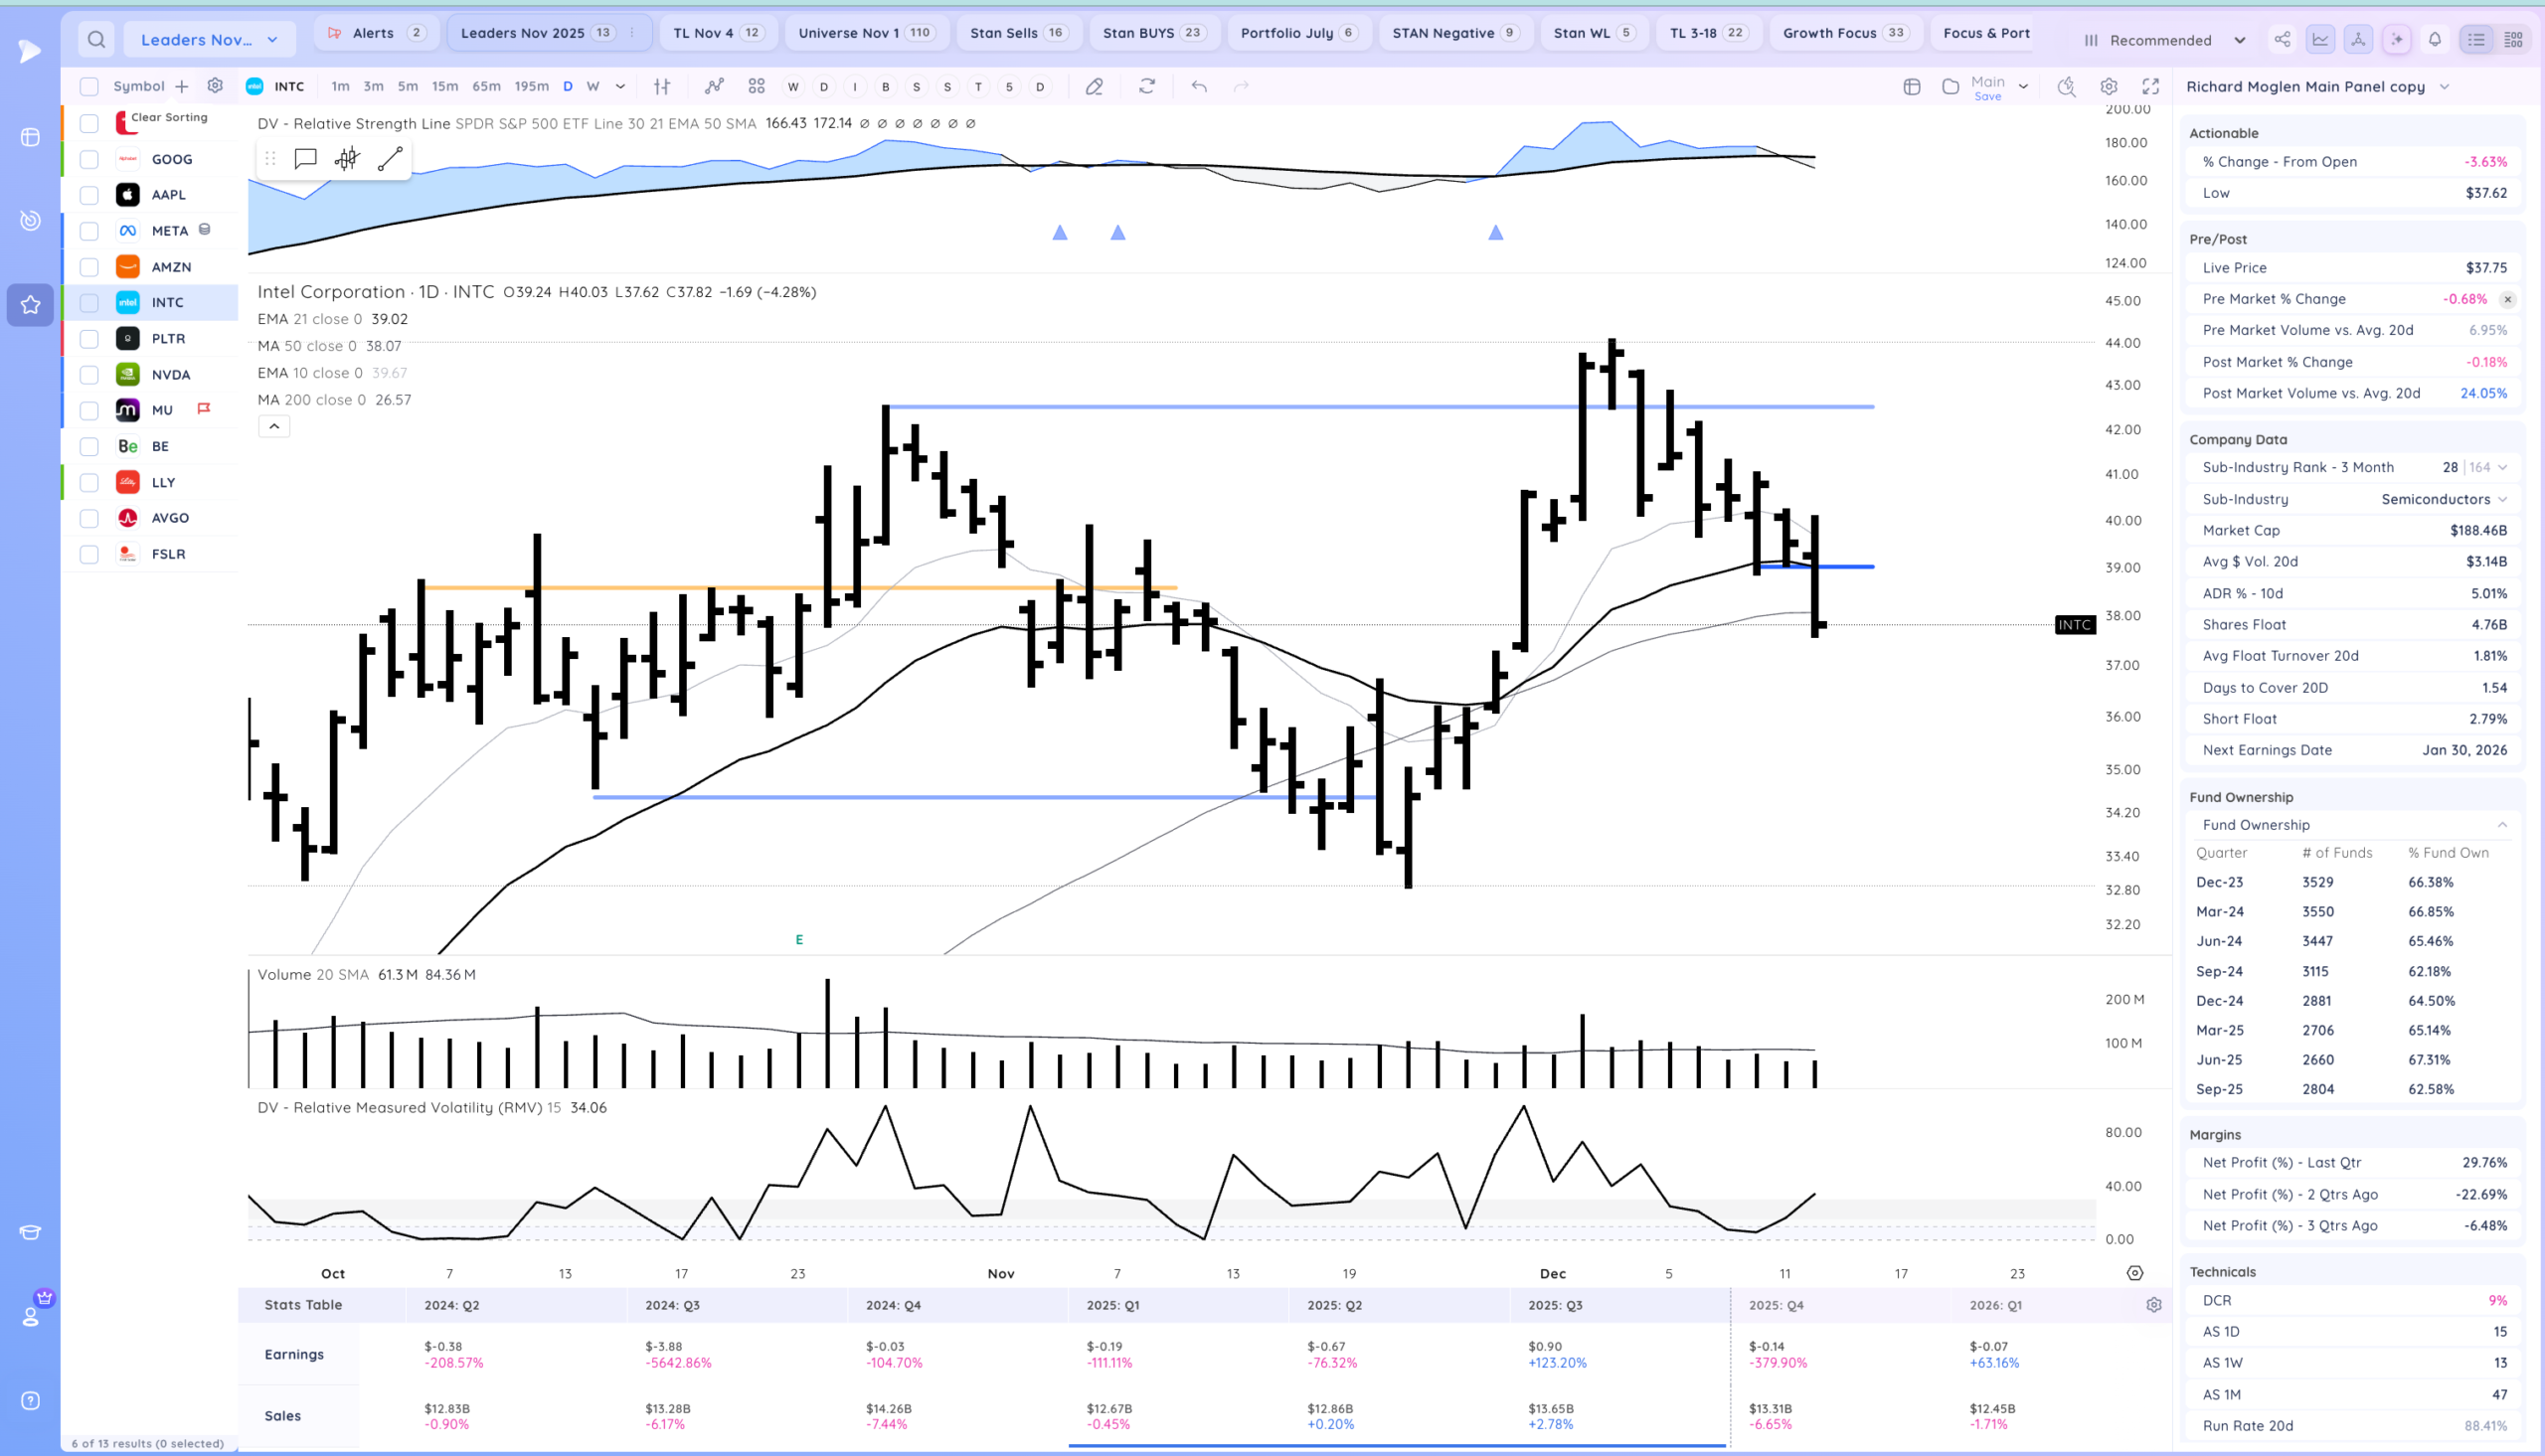Check the NVDA row checkbox
2545x1456 pixels.
point(89,375)
